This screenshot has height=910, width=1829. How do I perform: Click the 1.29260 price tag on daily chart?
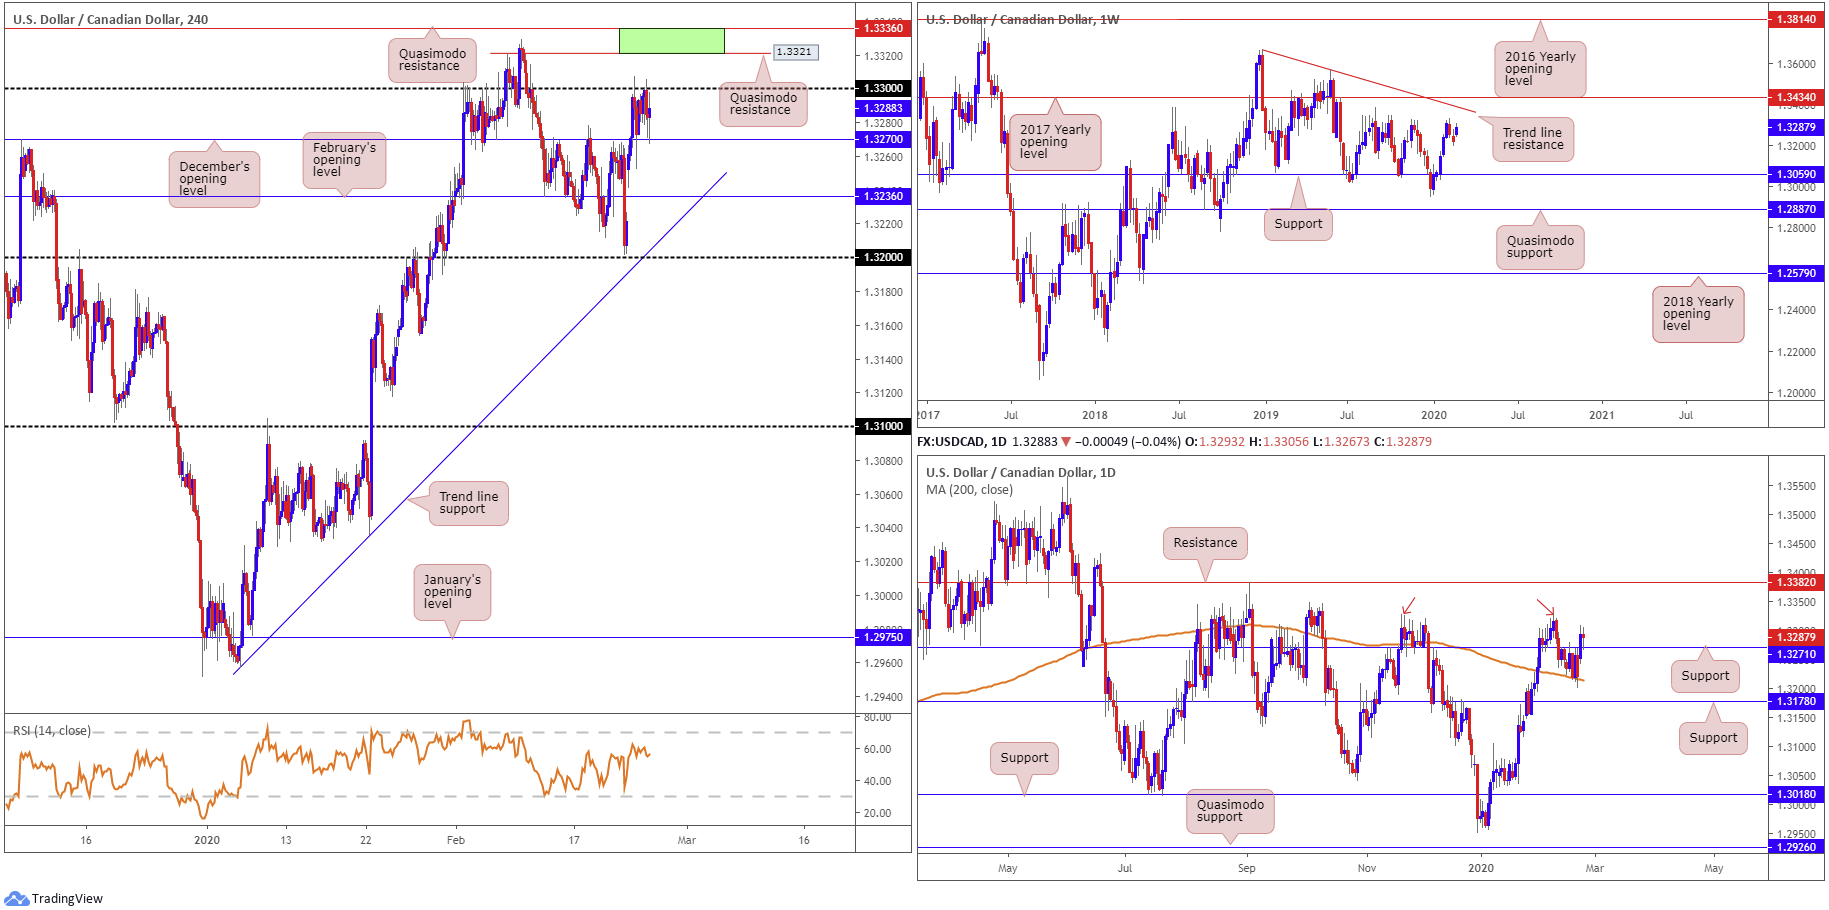(x=1796, y=847)
